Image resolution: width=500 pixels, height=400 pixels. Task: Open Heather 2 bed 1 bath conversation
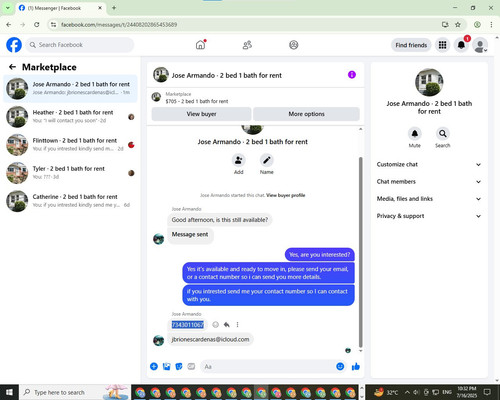(70, 116)
